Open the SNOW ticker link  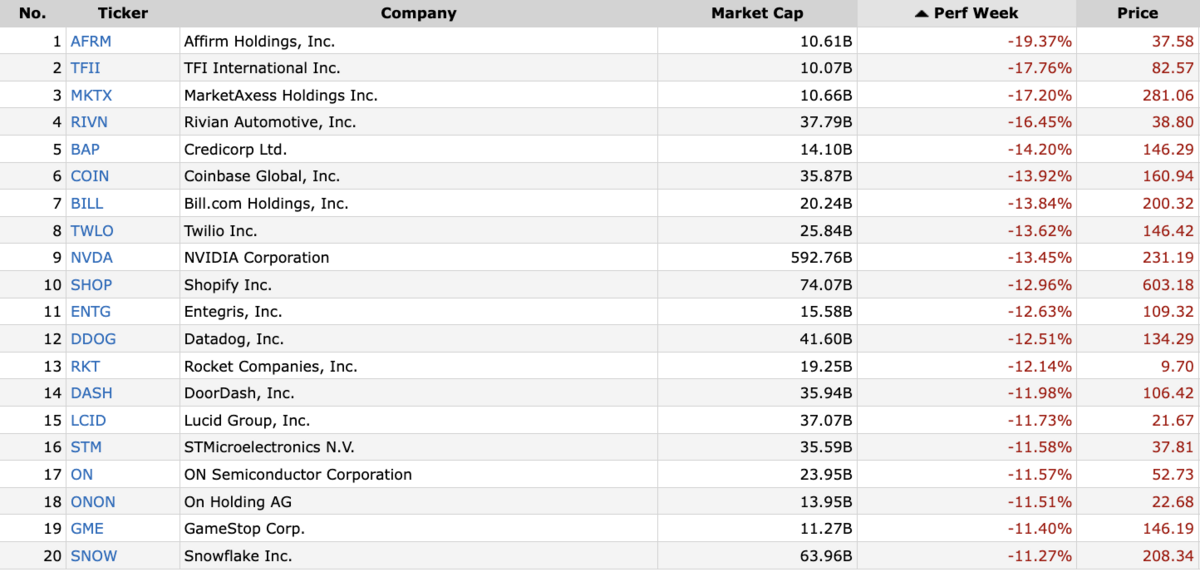click(x=93, y=555)
